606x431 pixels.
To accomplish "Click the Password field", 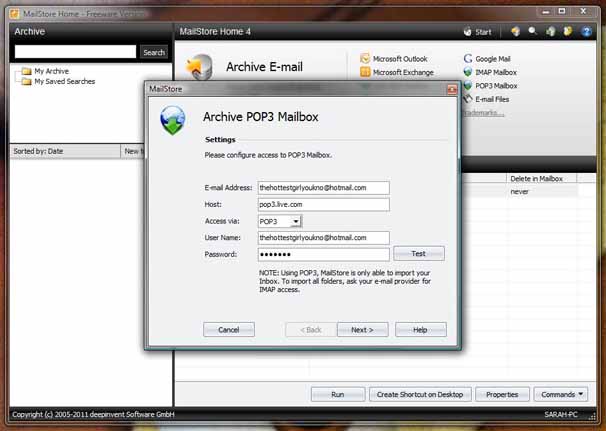I will pyautogui.click(x=324, y=254).
